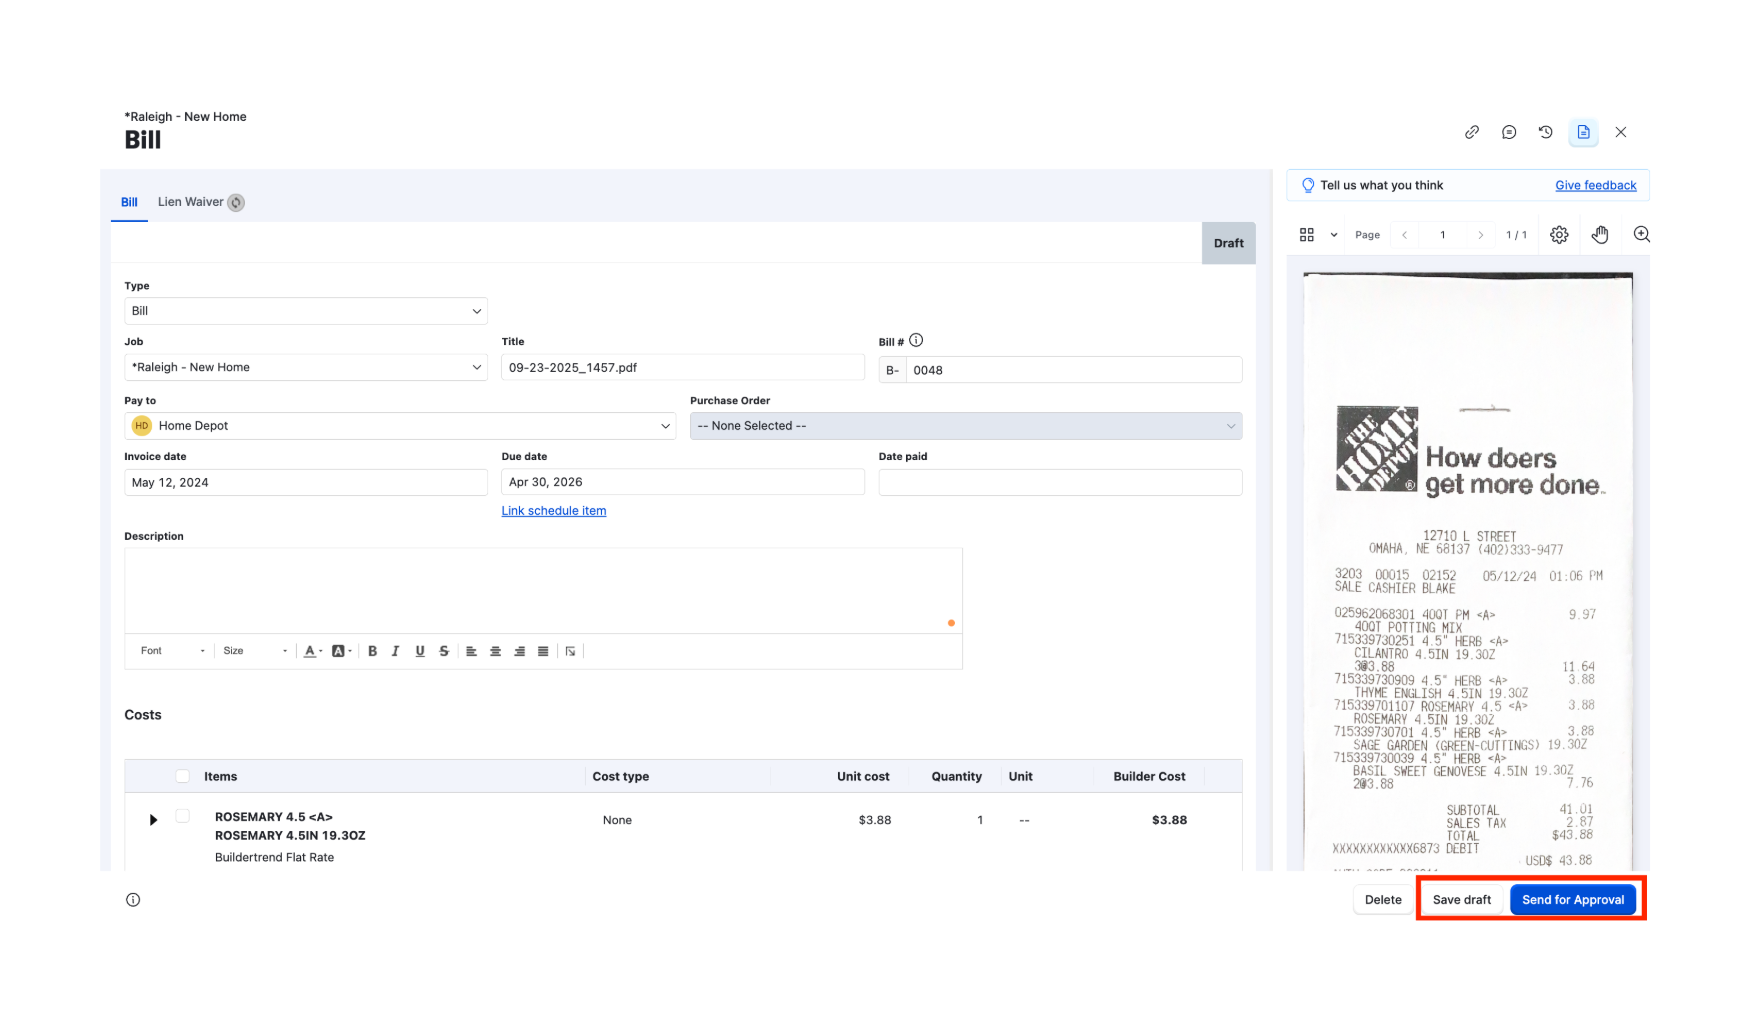The image size is (1759, 1020).
Task: Open the thumbnail grid view icon
Action: click(1307, 235)
